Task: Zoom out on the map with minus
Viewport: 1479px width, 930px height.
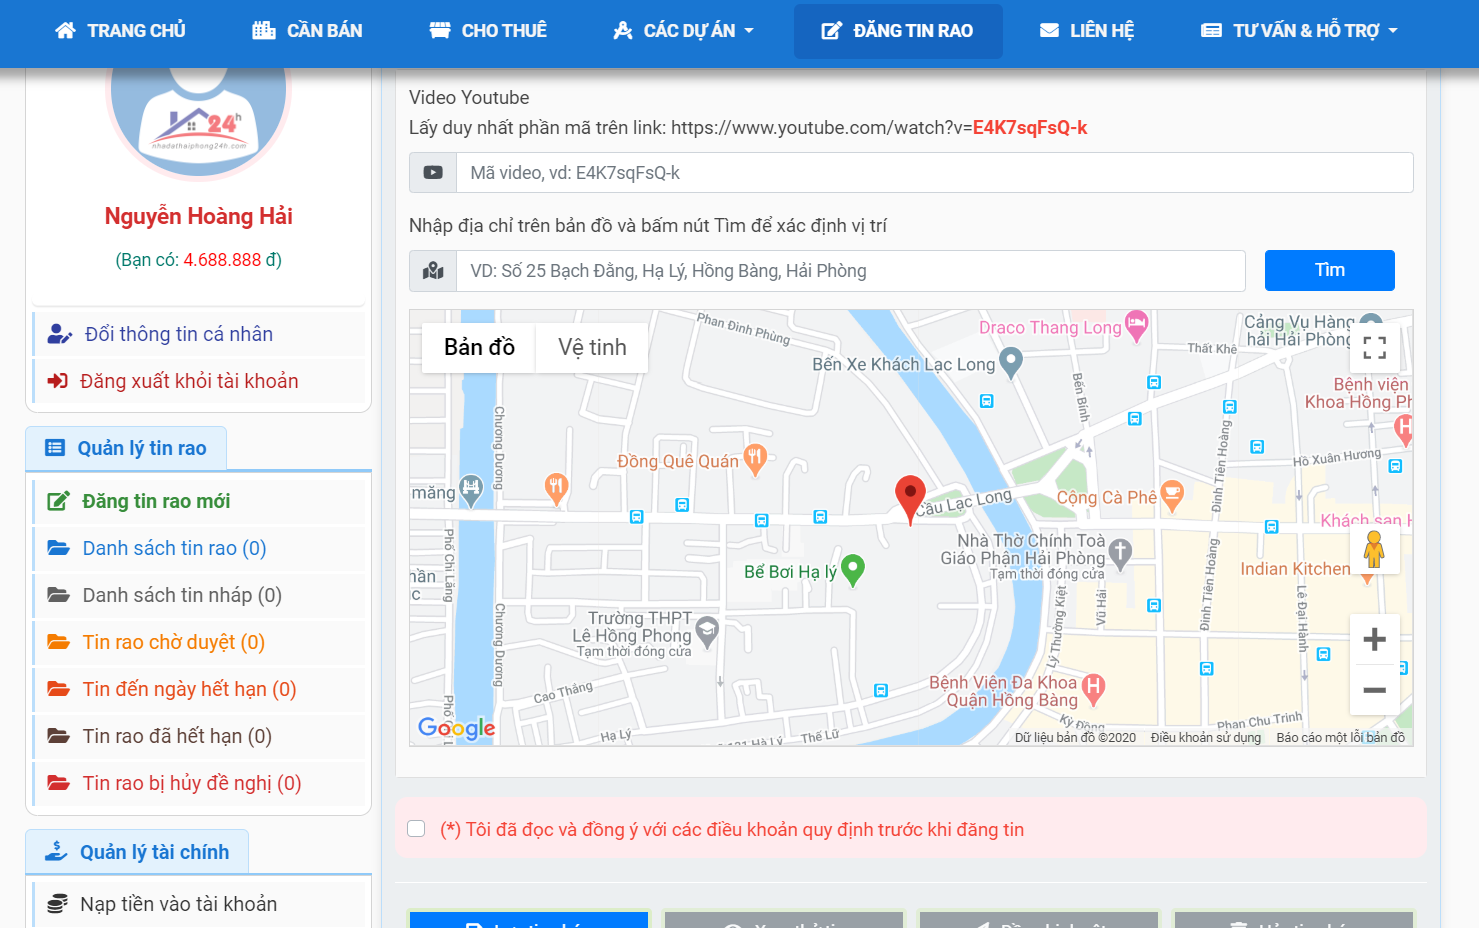Action: pyautogui.click(x=1374, y=690)
